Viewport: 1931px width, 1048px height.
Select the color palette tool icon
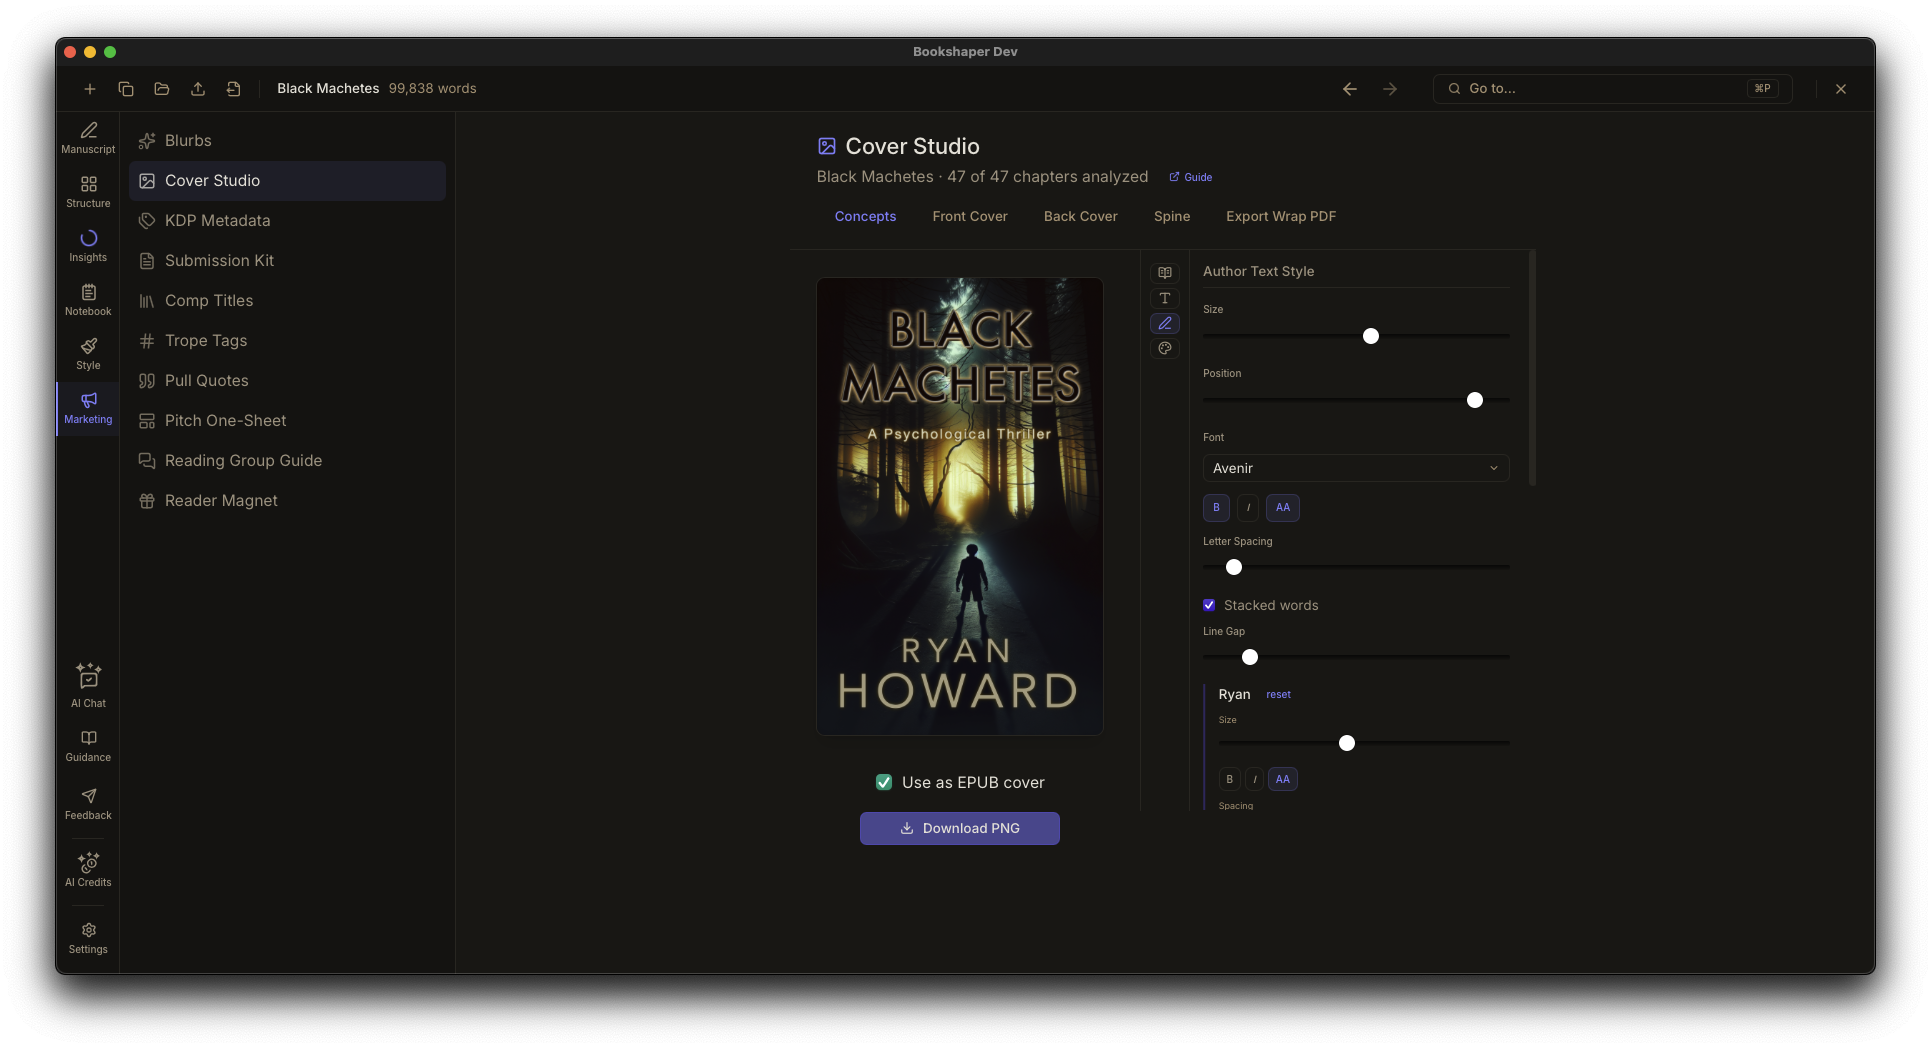coord(1165,348)
